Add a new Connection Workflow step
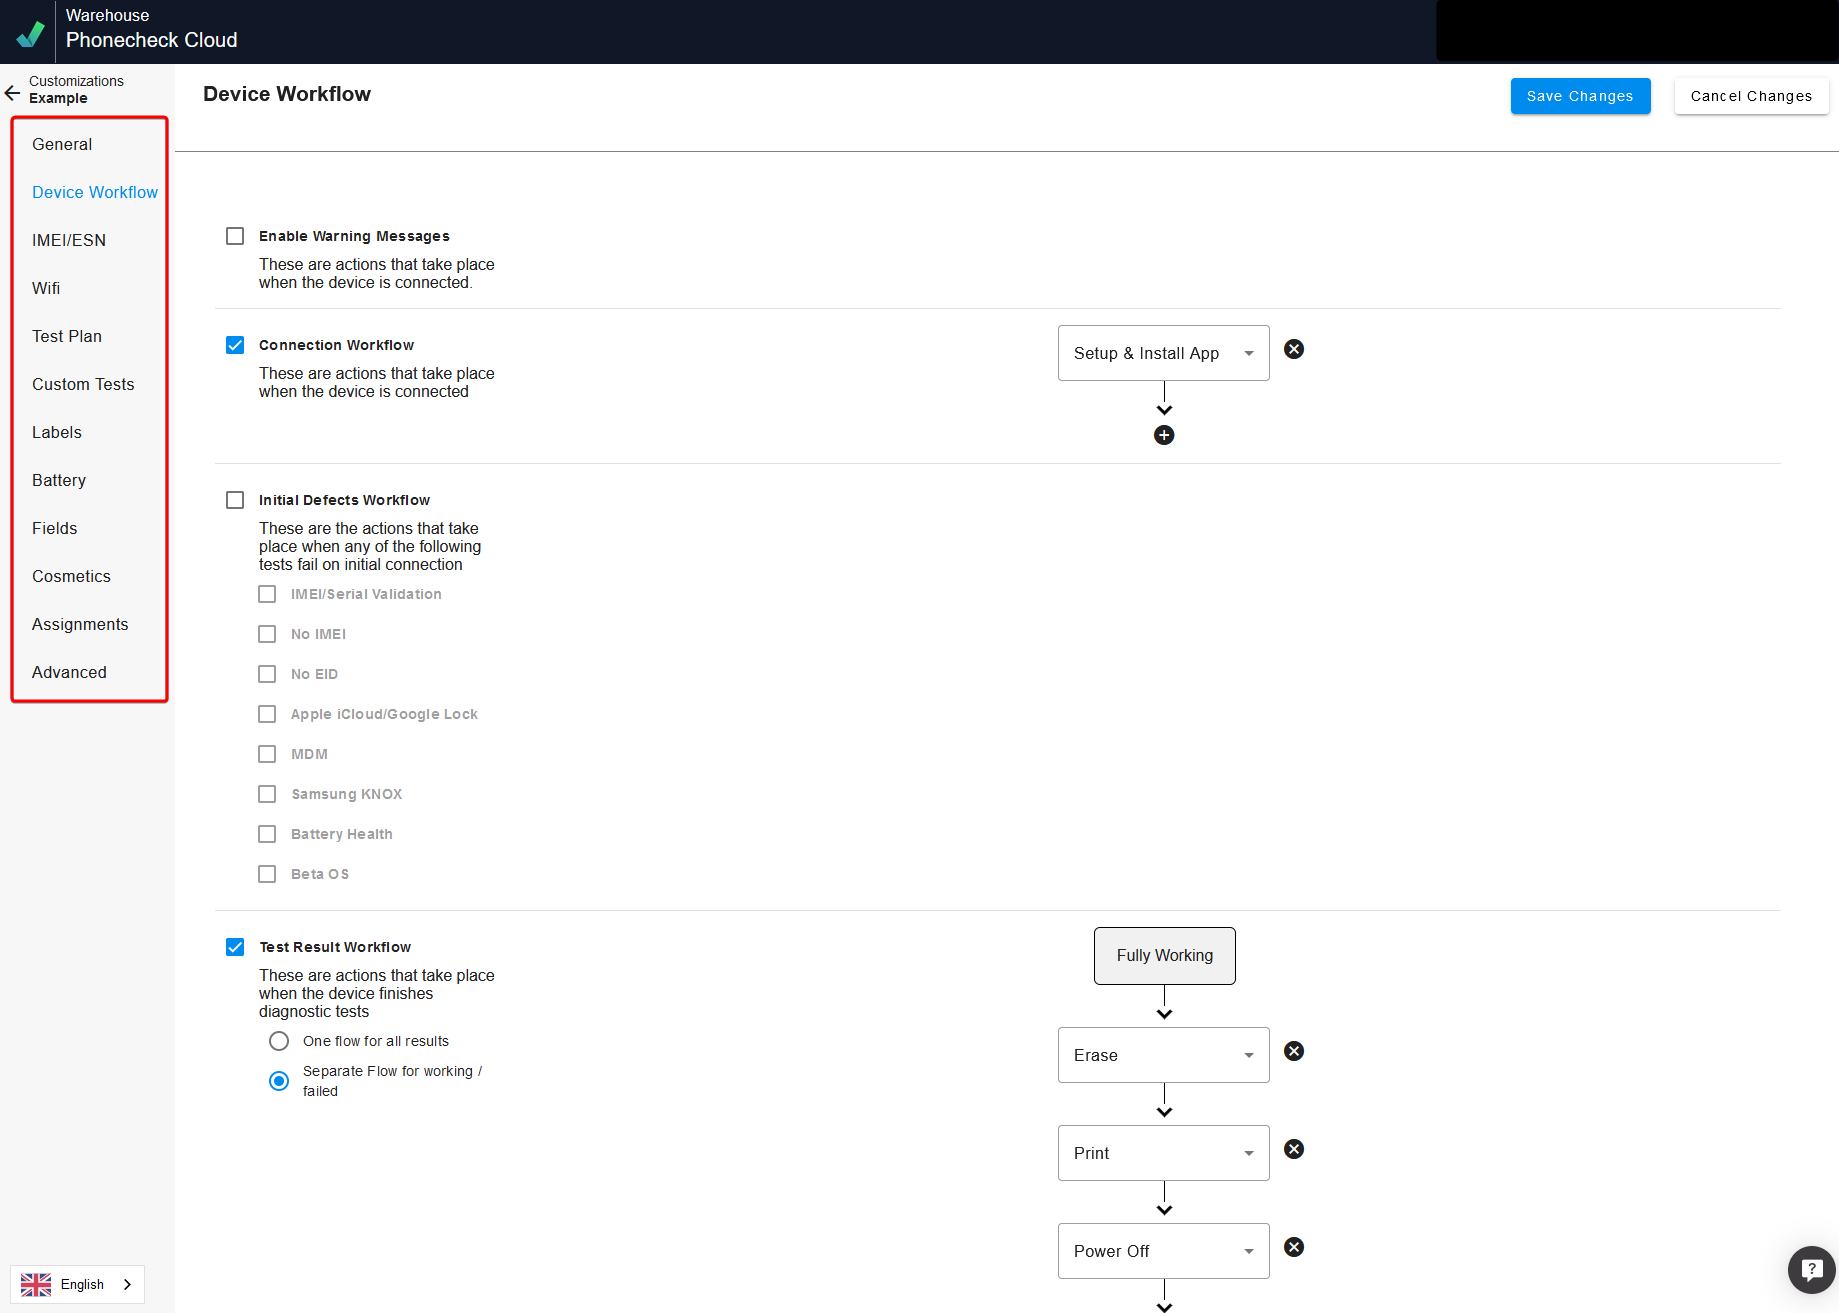This screenshot has height=1313, width=1839. pos(1163,435)
